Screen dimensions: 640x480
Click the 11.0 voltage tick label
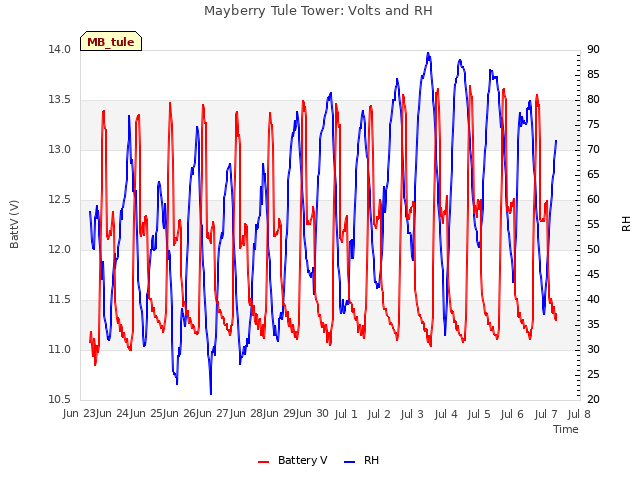pos(60,350)
